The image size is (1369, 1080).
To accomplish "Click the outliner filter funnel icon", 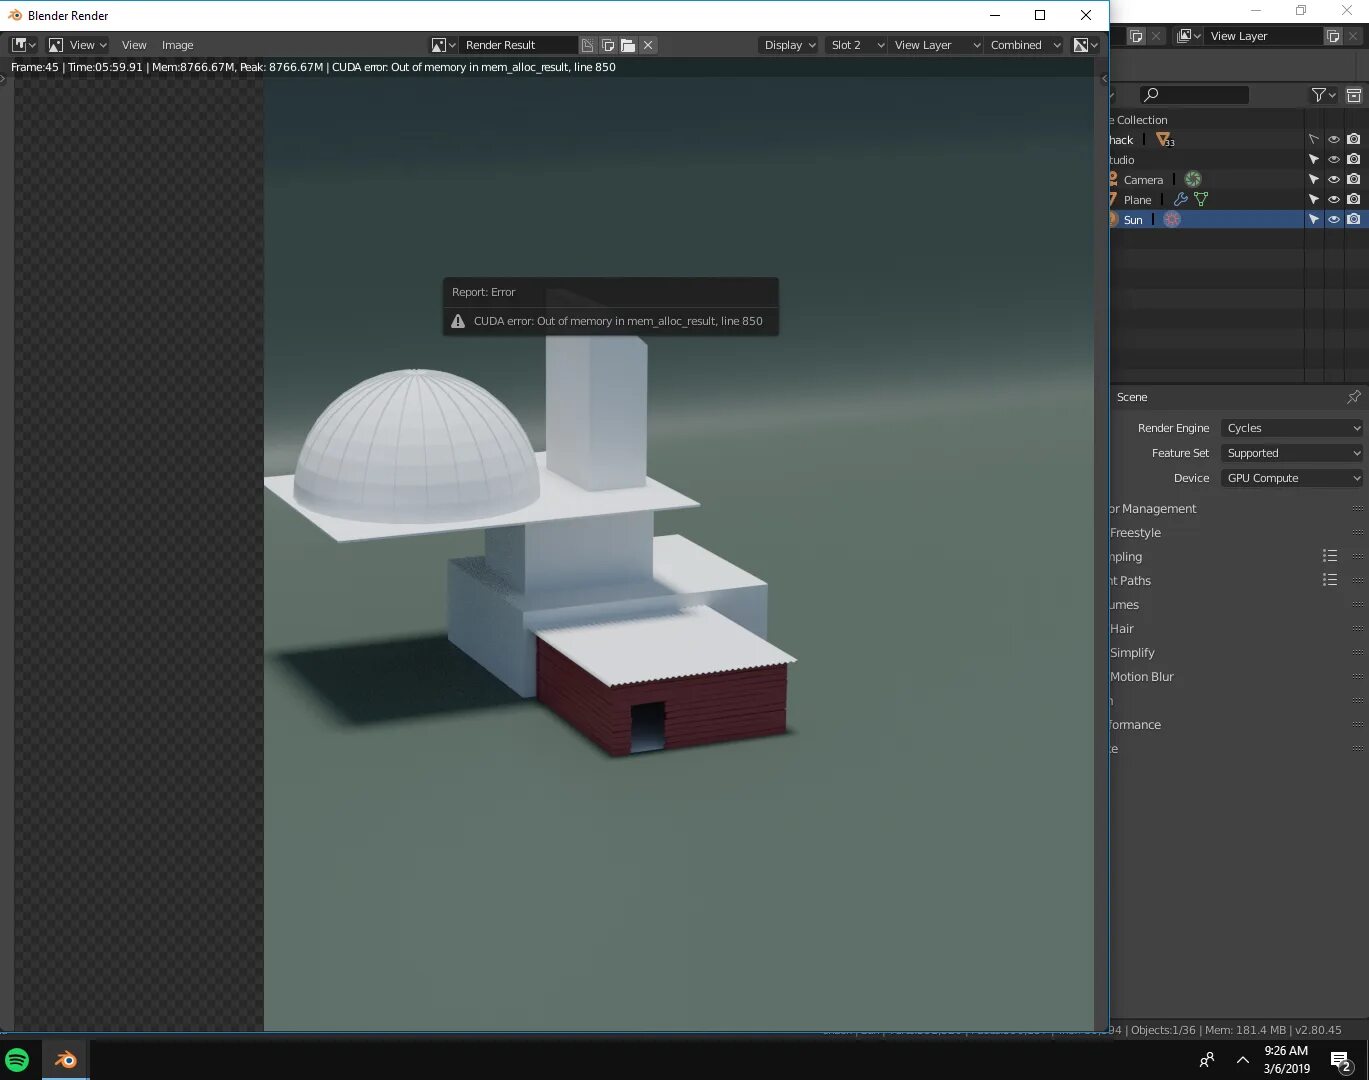I will click(x=1319, y=95).
